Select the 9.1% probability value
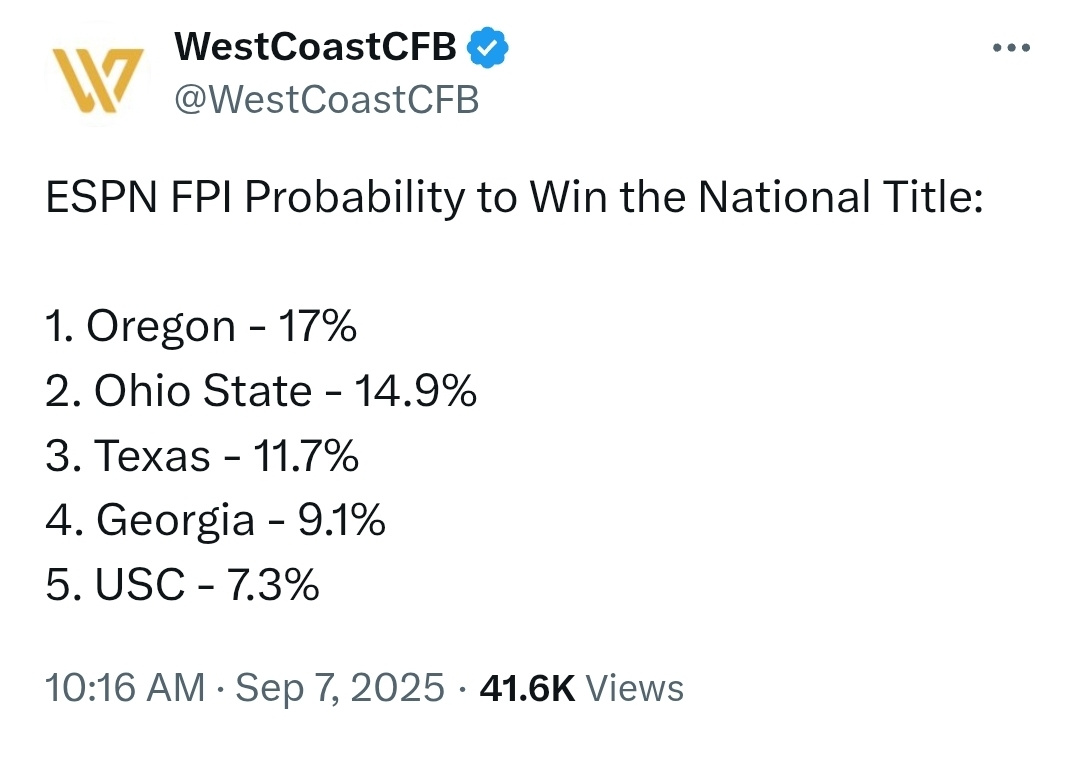 (342, 520)
